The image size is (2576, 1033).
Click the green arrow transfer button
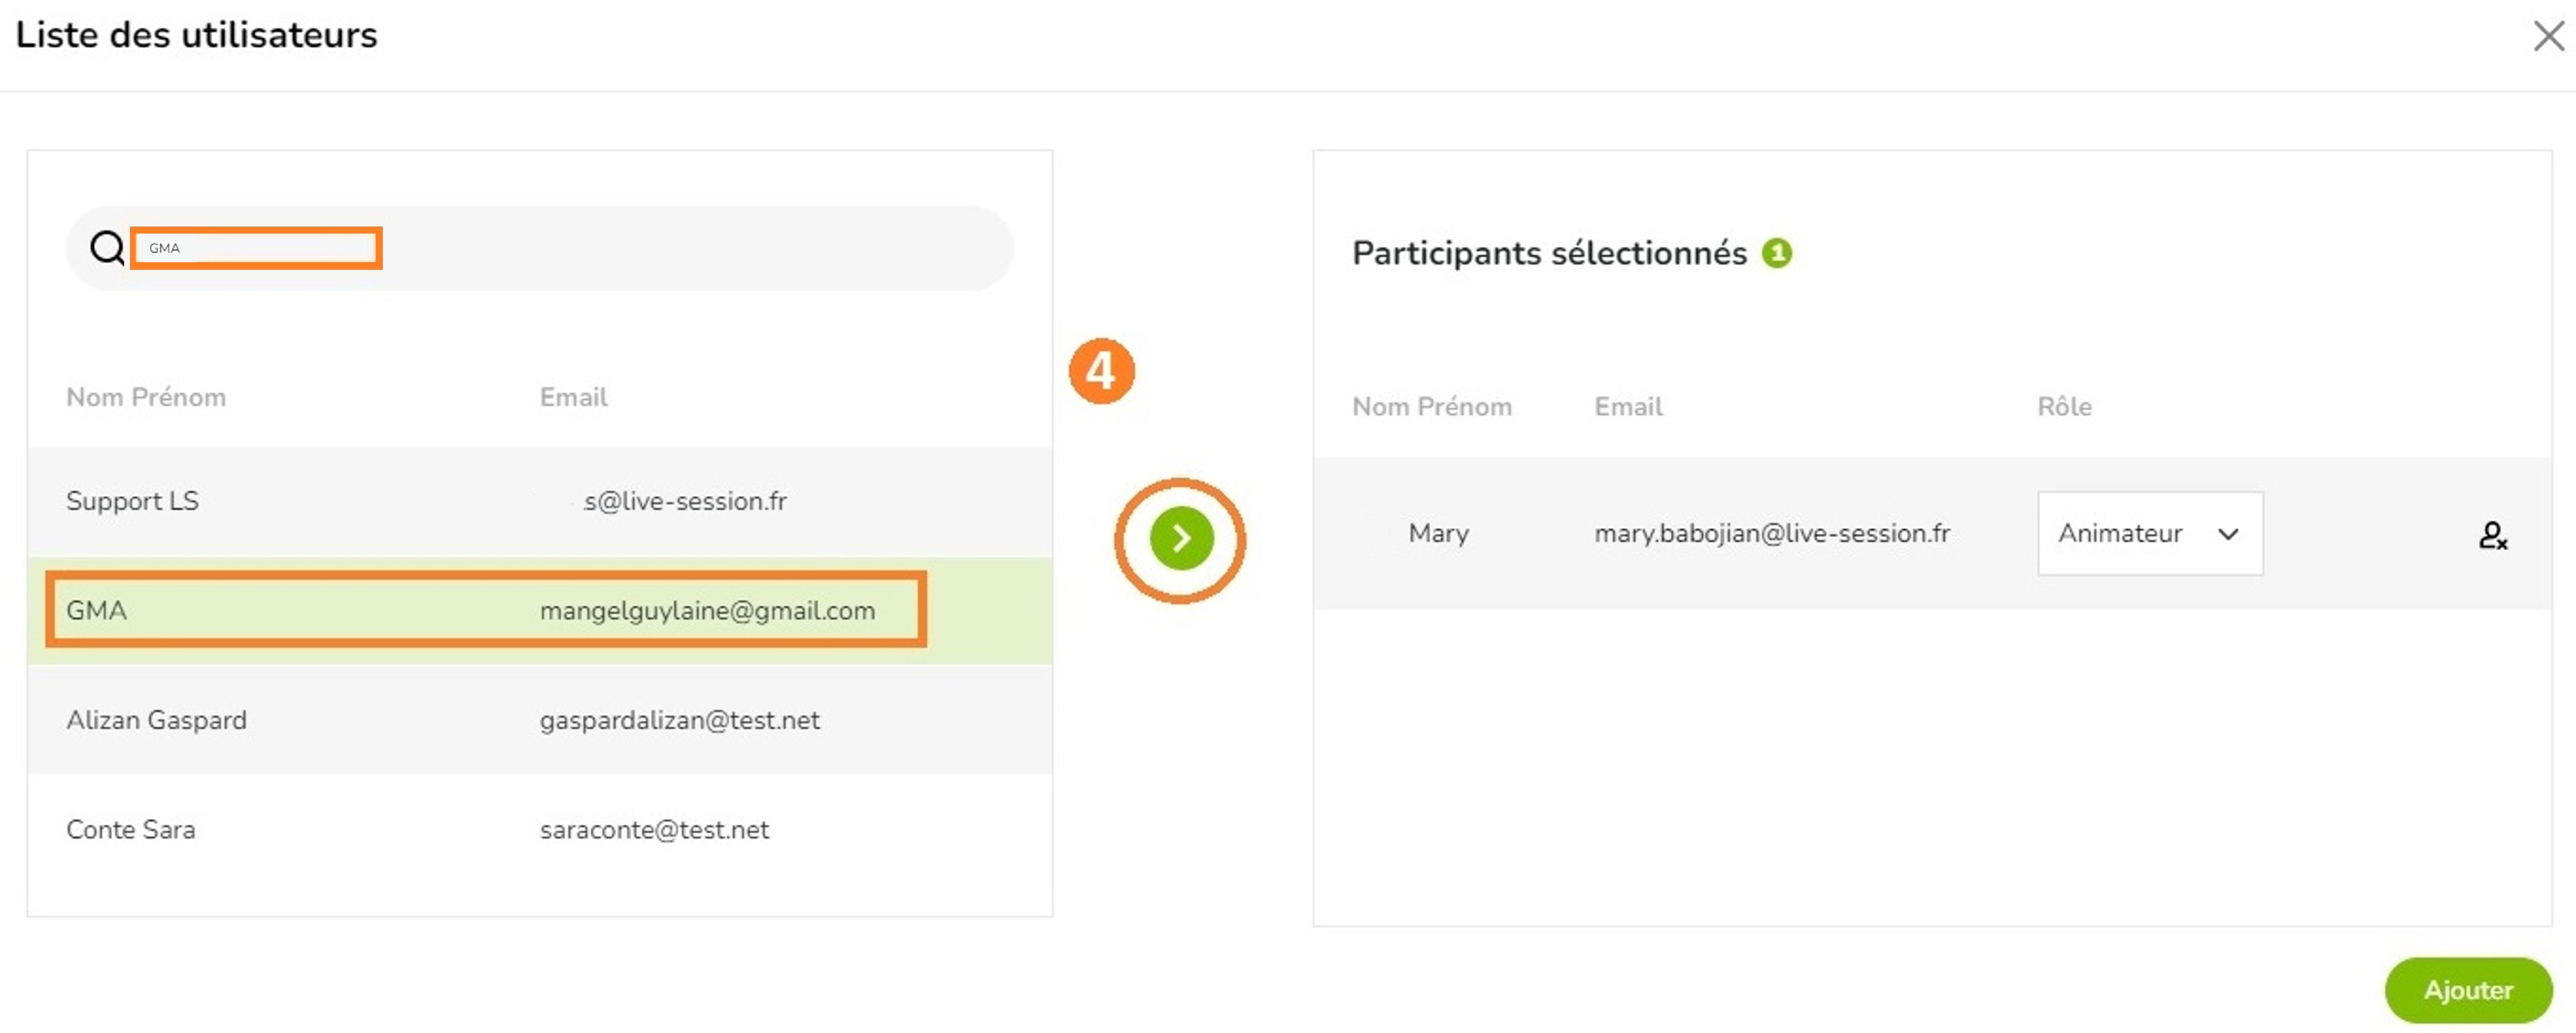pyautogui.click(x=1181, y=539)
